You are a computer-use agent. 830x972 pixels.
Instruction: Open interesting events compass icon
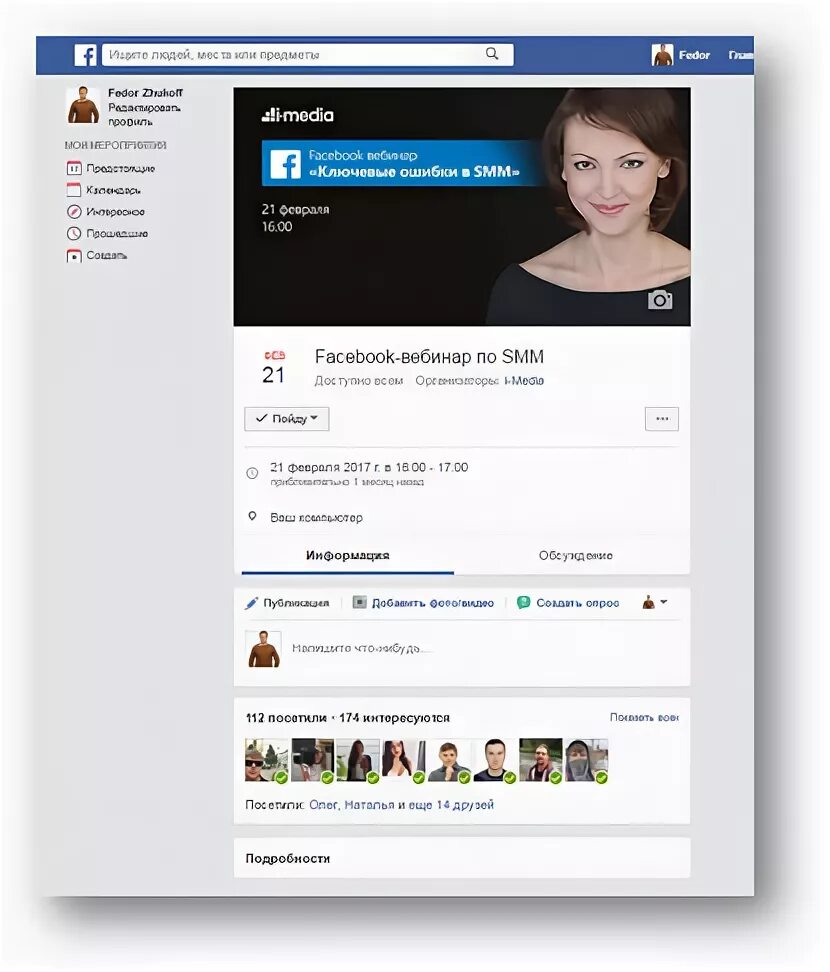74,211
